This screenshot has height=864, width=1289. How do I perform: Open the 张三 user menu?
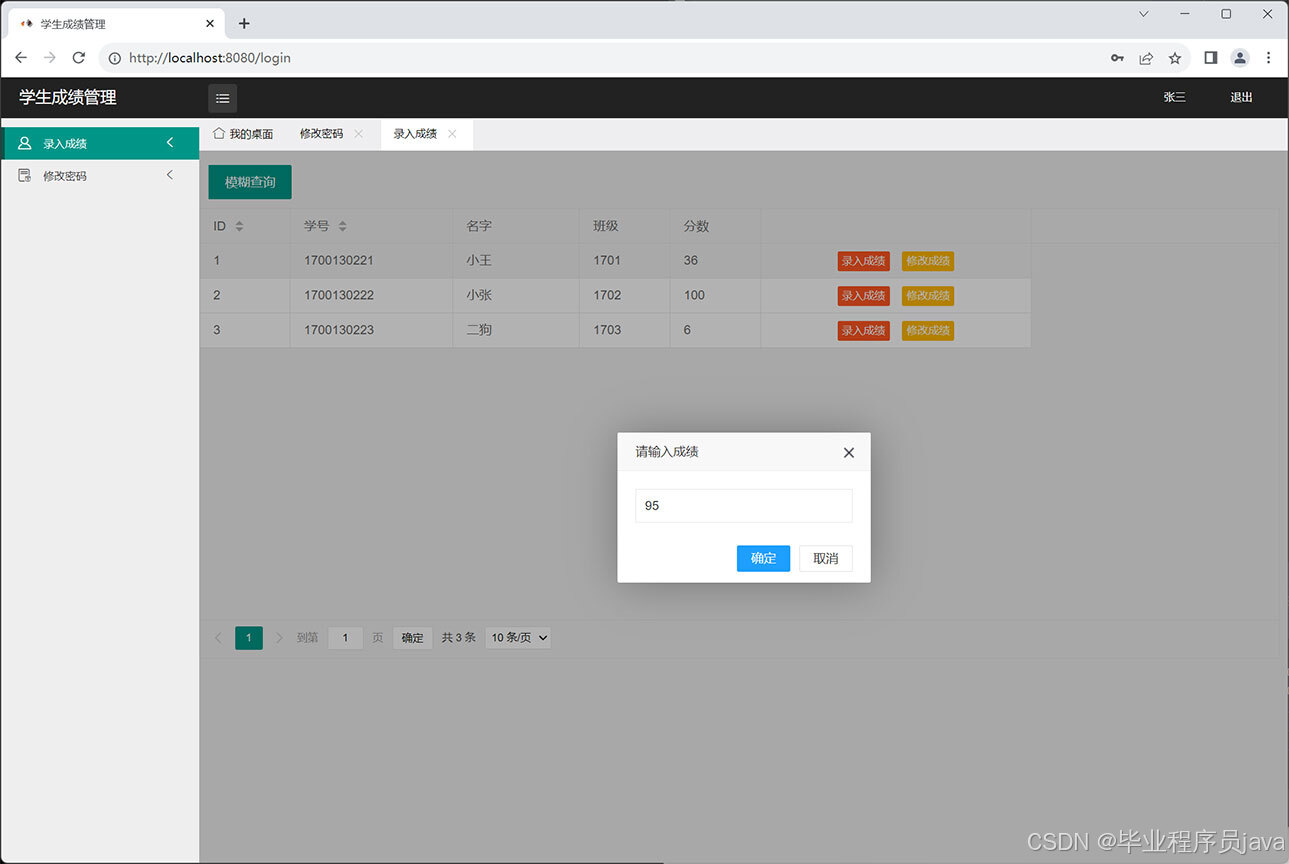coord(1175,98)
